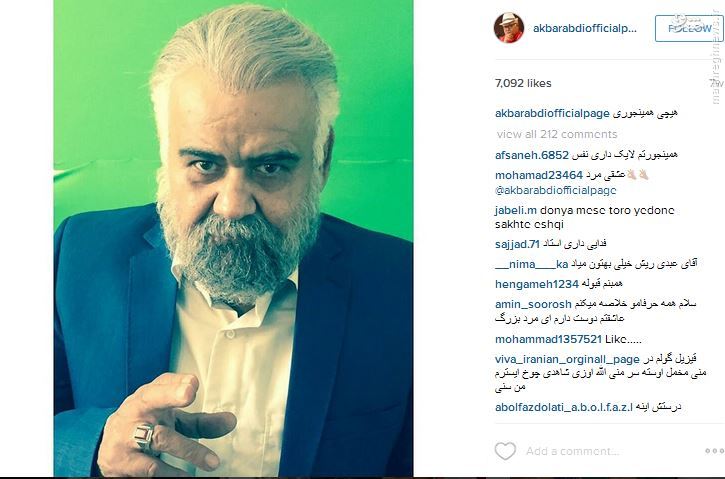Open the profile avatar picture
This screenshot has width=725, height=479.
509,28
